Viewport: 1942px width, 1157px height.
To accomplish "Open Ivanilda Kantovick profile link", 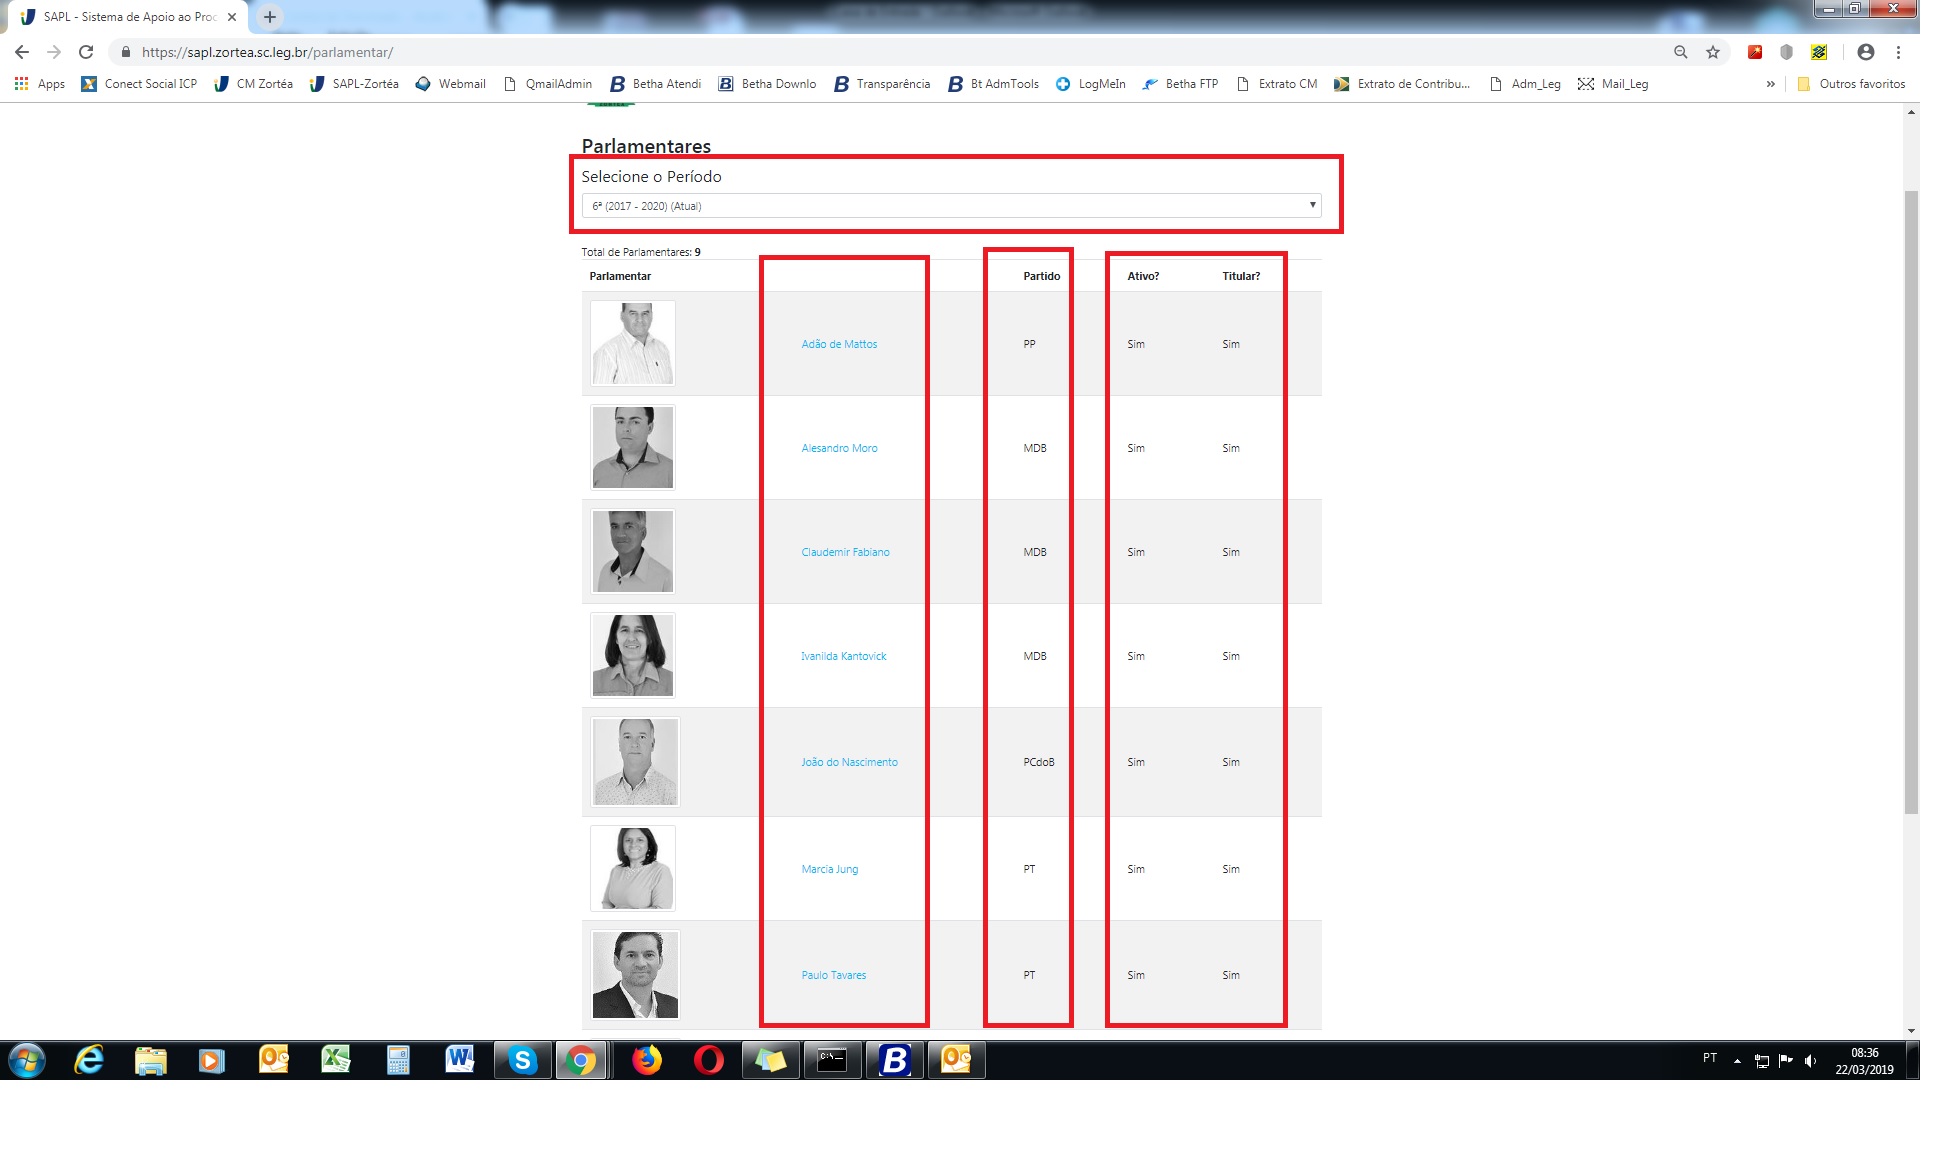I will [x=843, y=656].
